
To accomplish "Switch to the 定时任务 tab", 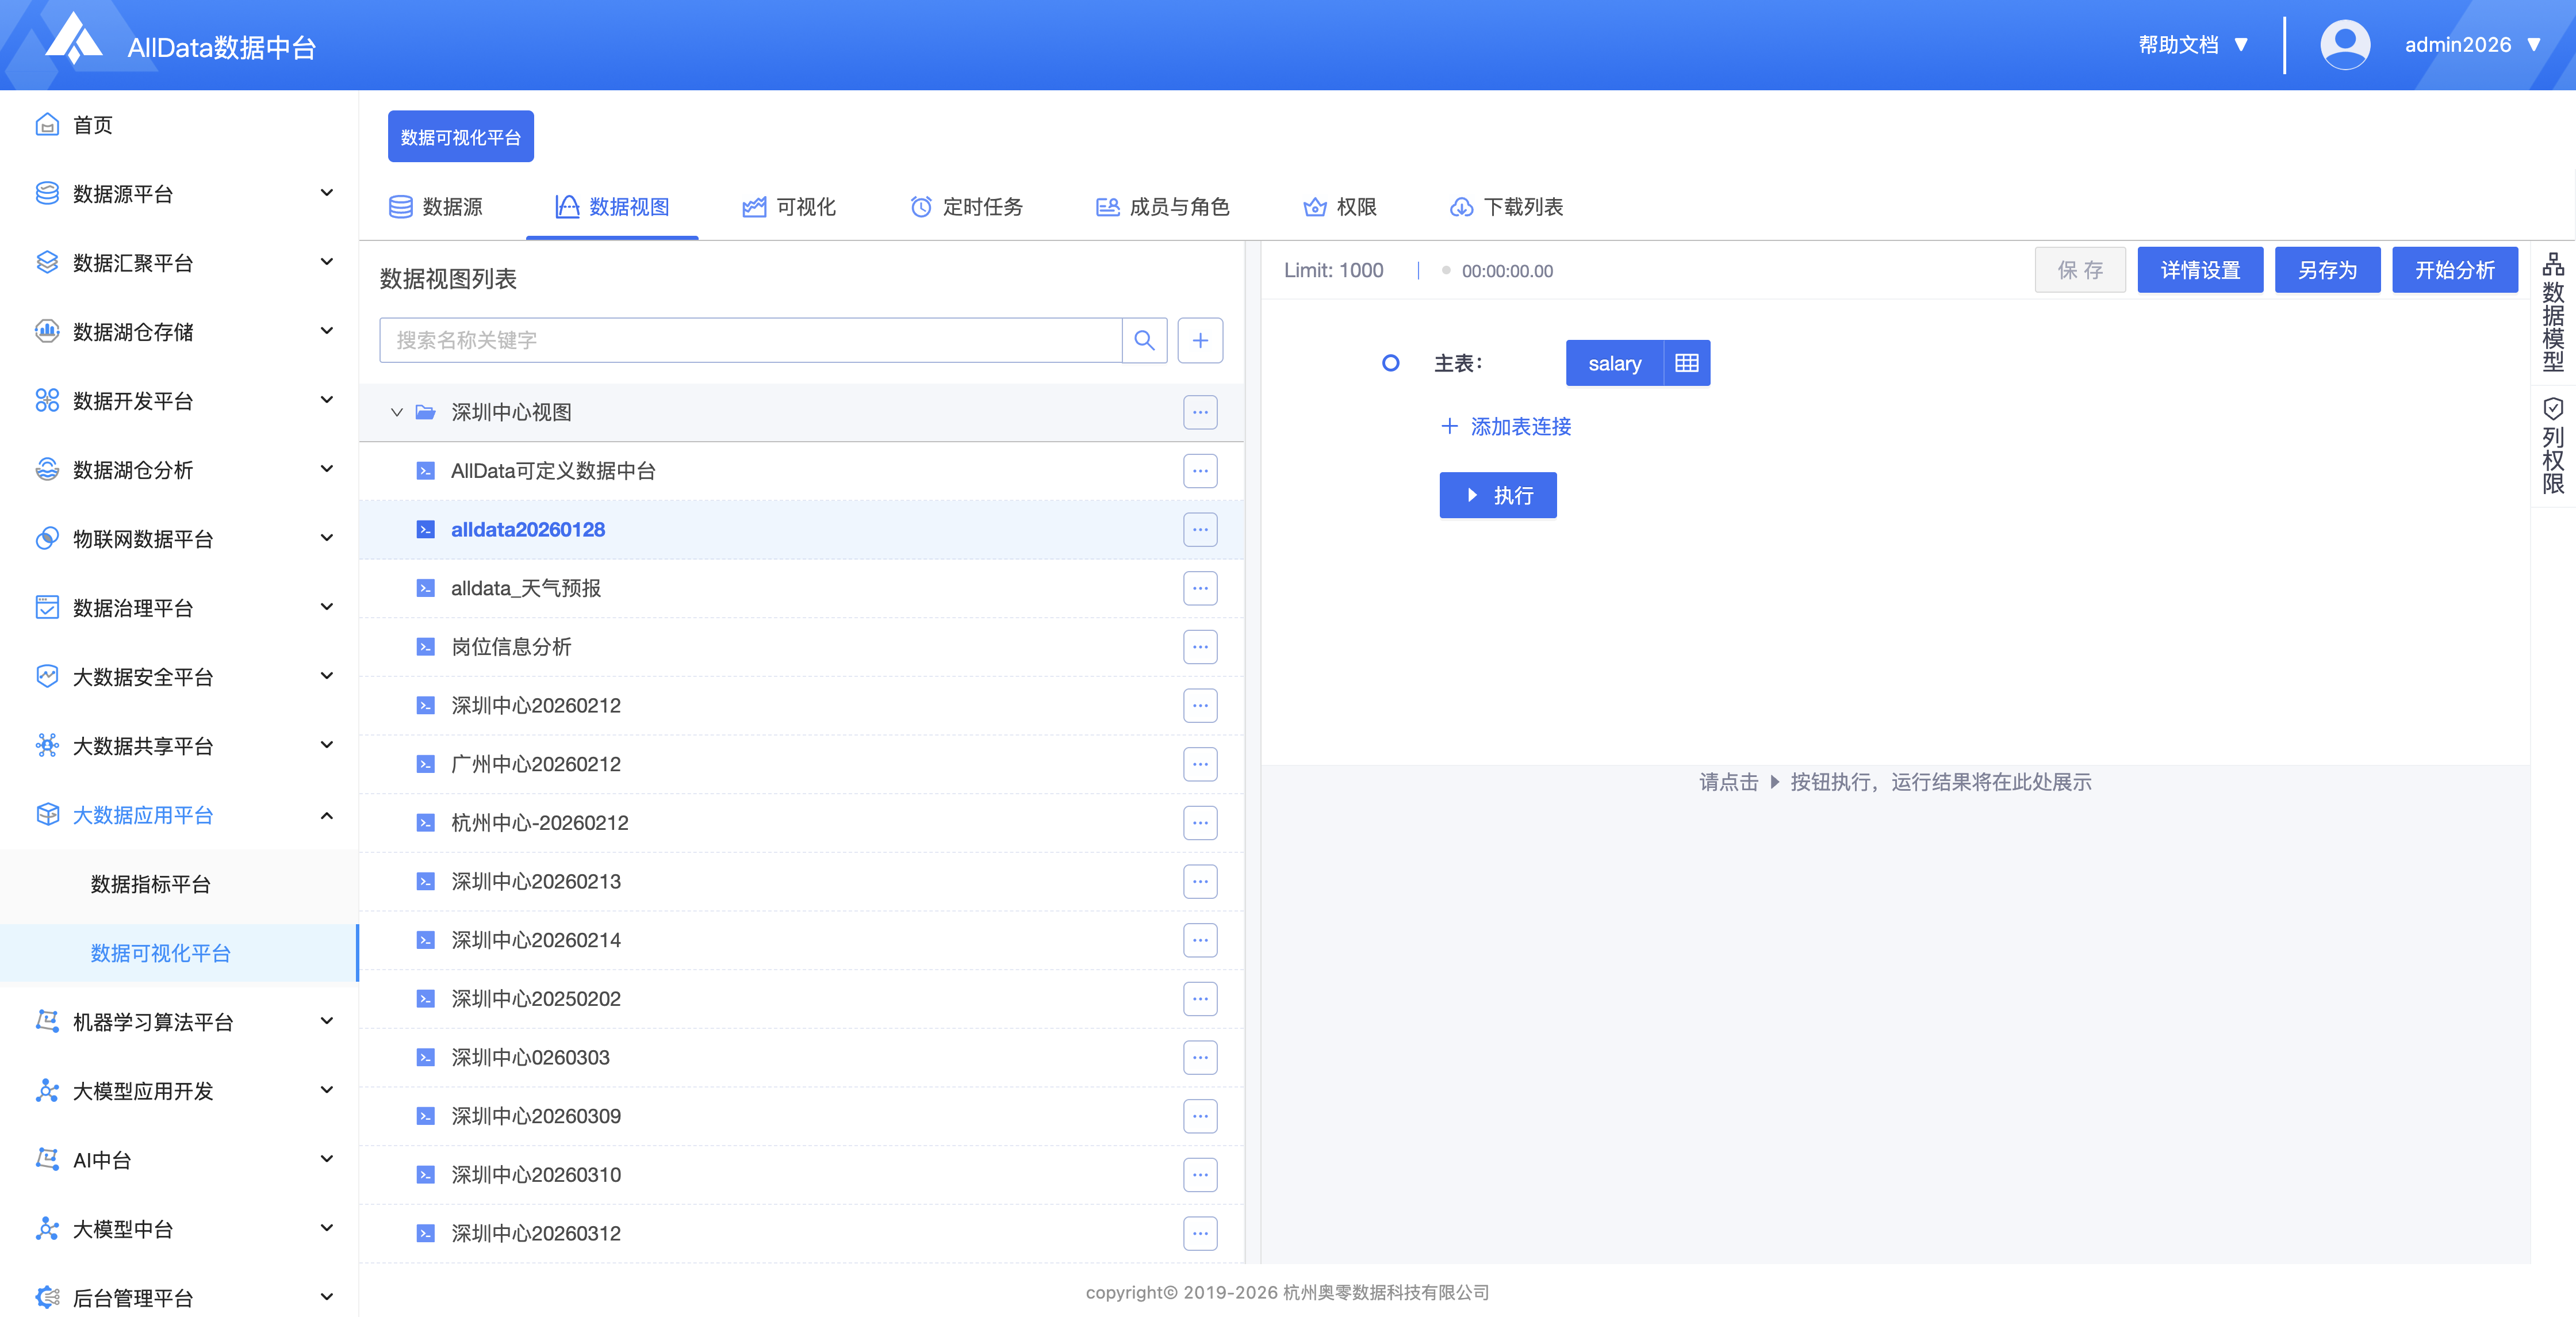I will click(966, 207).
